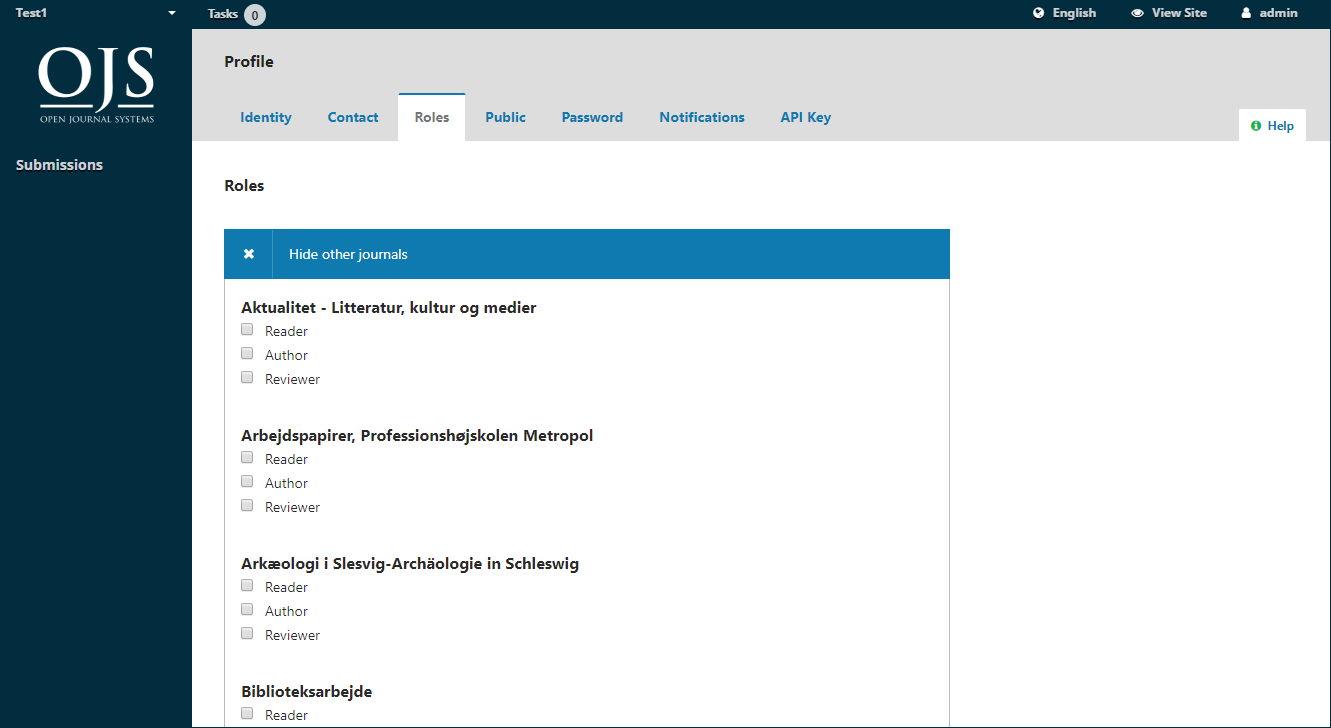Check Reader under Biblioteksarbejde
1331x728 pixels.
[x=247, y=714]
